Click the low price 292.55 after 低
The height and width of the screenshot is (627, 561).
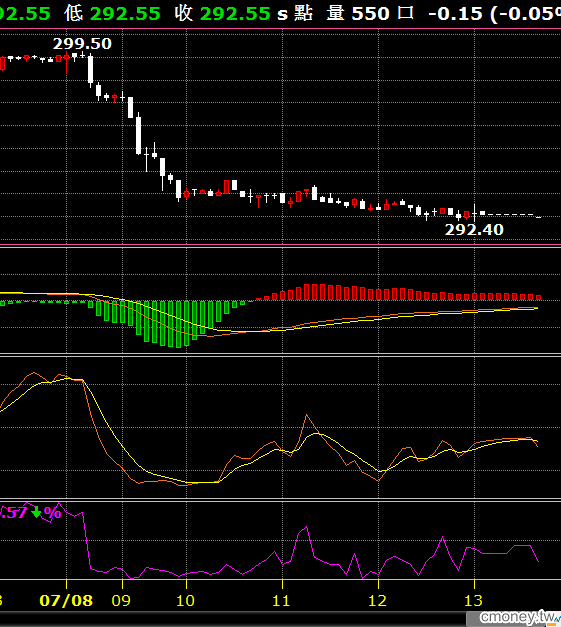click(125, 14)
